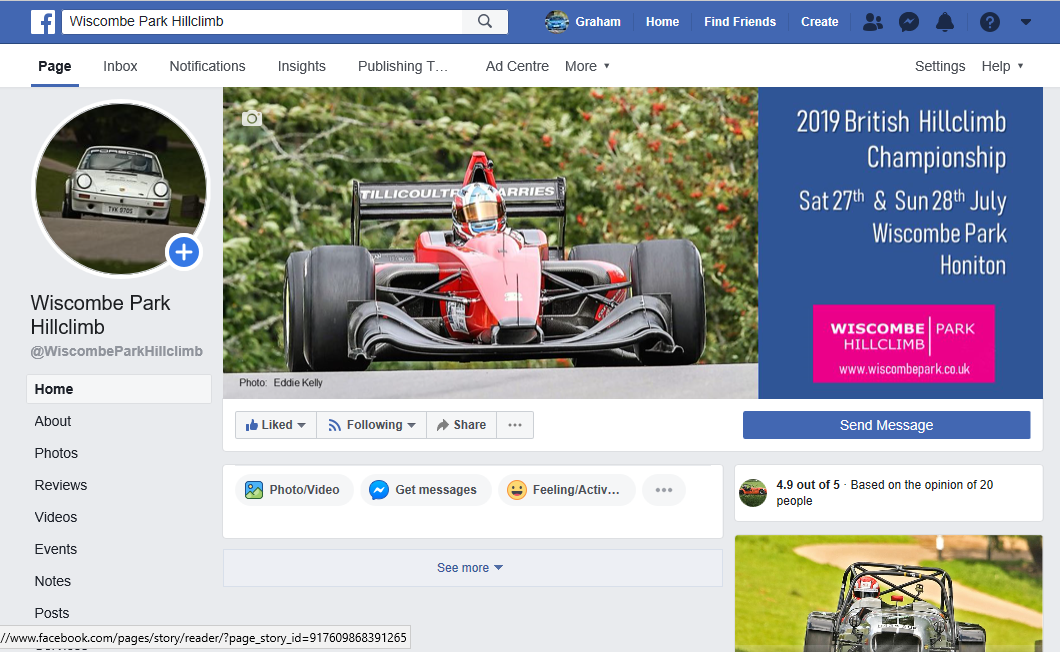
Task: Click the Photo/Video button label
Action: [304, 490]
